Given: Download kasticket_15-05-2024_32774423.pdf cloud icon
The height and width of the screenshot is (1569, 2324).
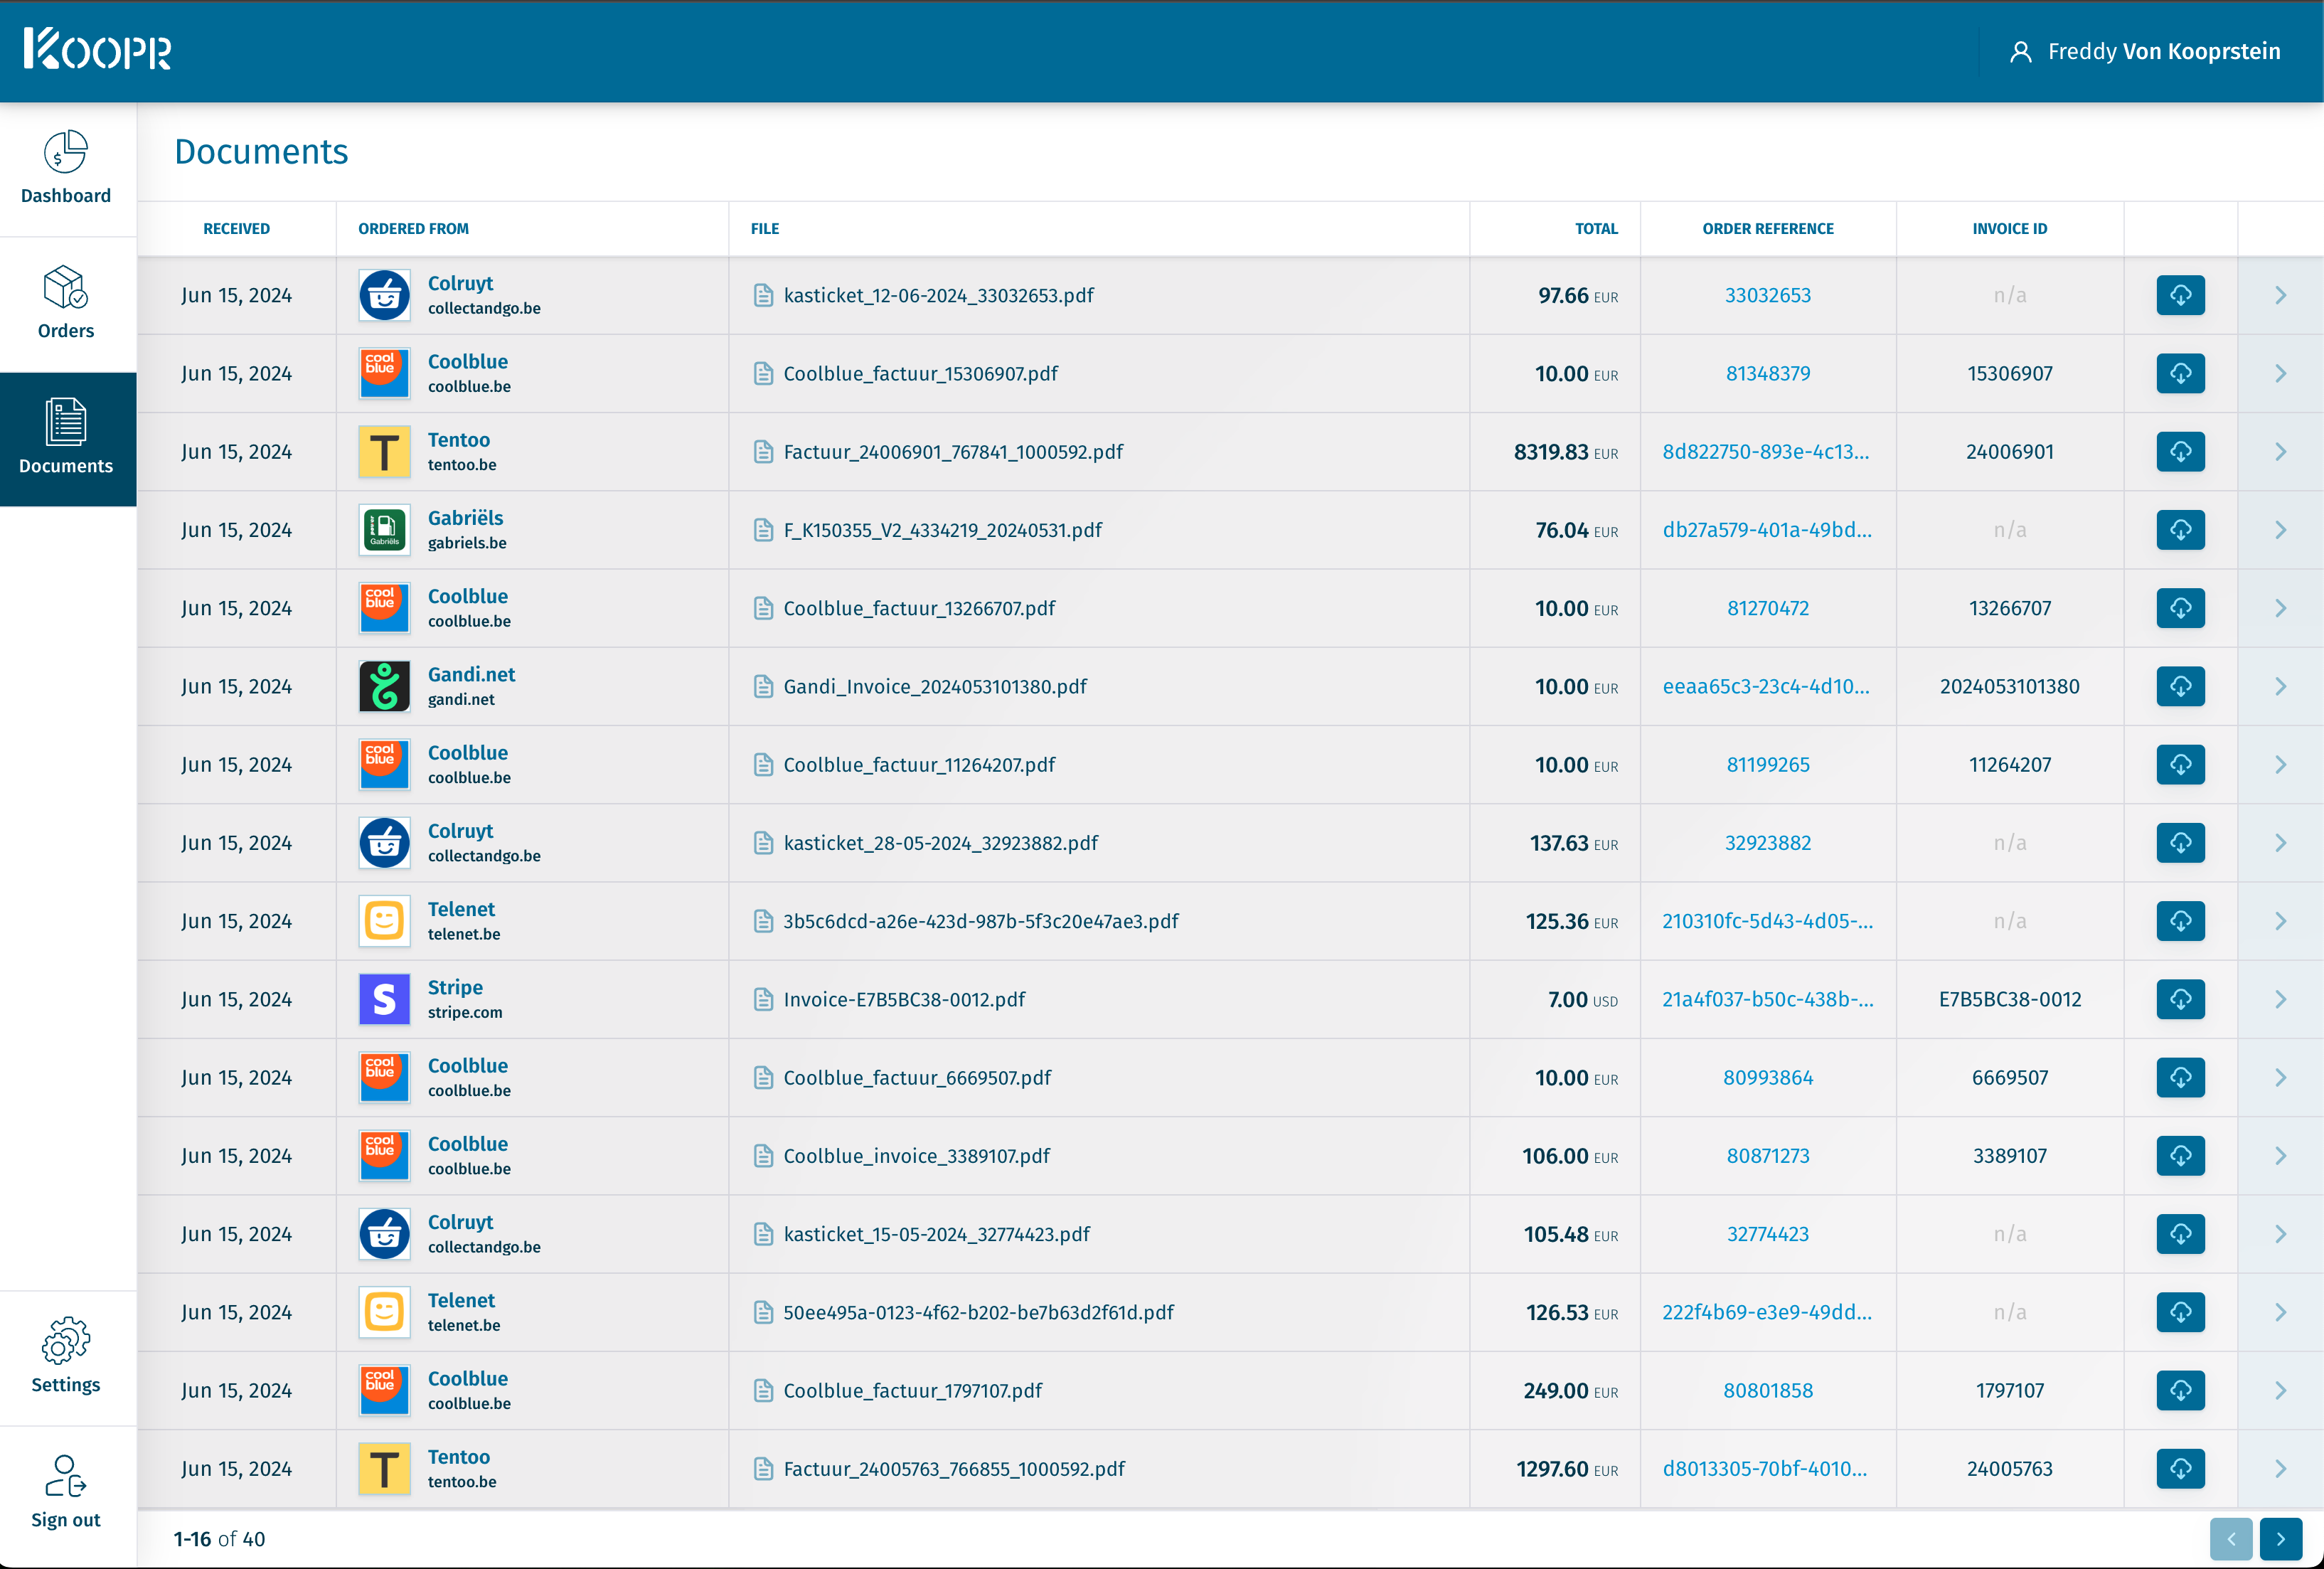Looking at the screenshot, I should [2180, 1234].
